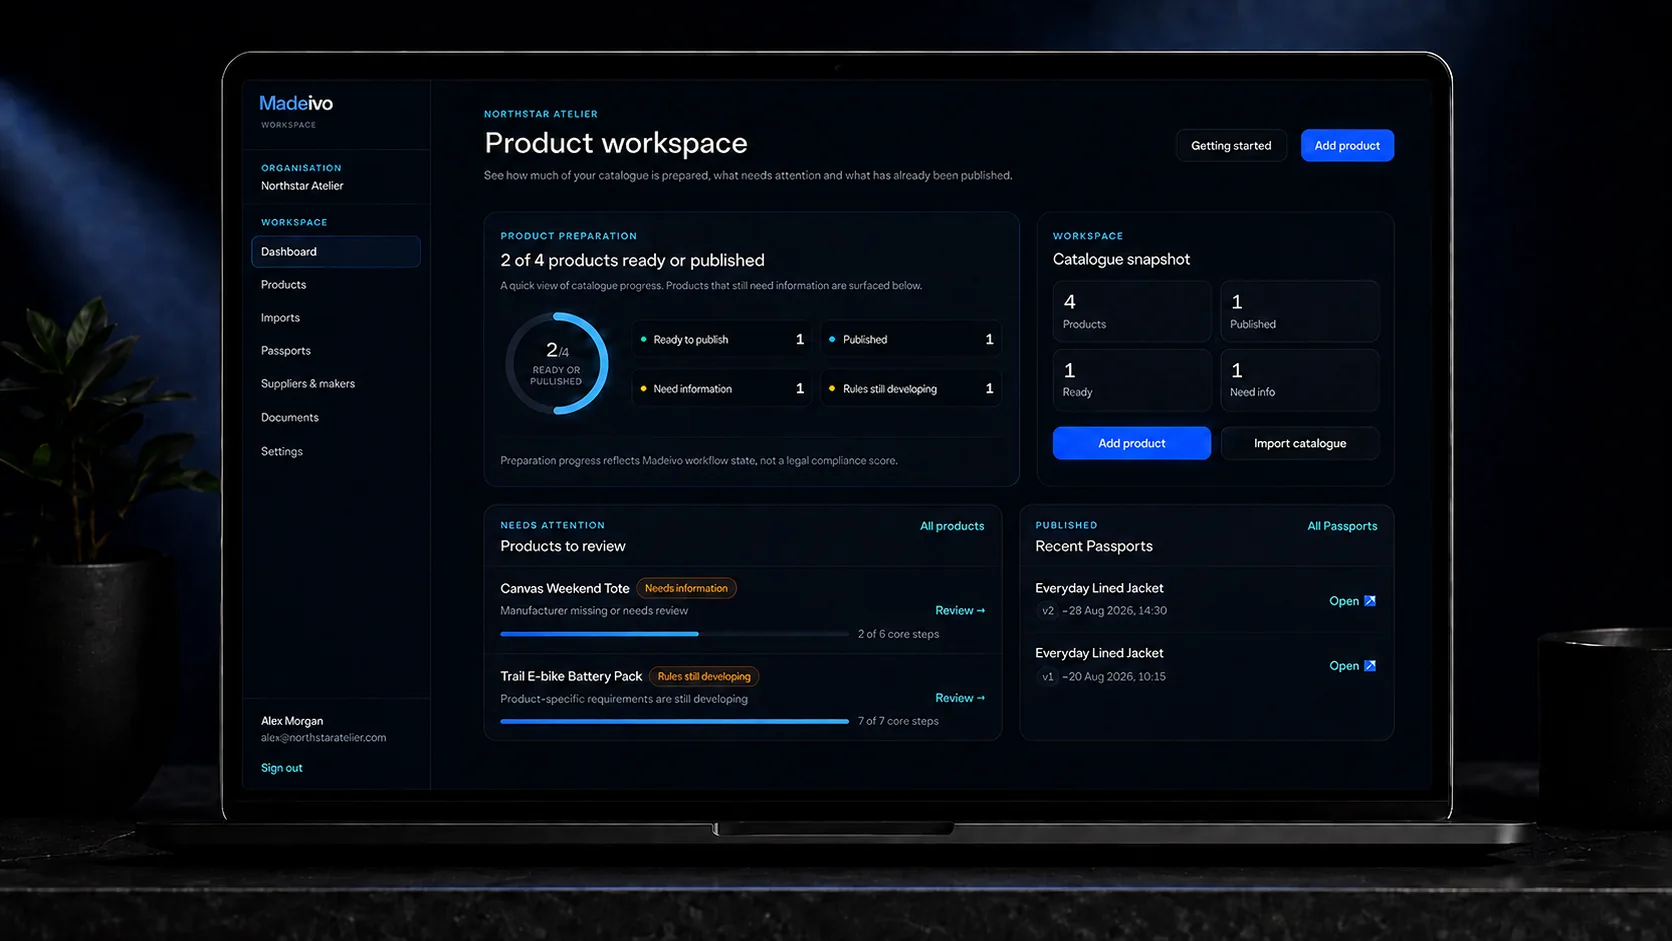Click Canvas Weekend Tote product name
Image resolution: width=1672 pixels, height=941 pixels.
coord(565,588)
